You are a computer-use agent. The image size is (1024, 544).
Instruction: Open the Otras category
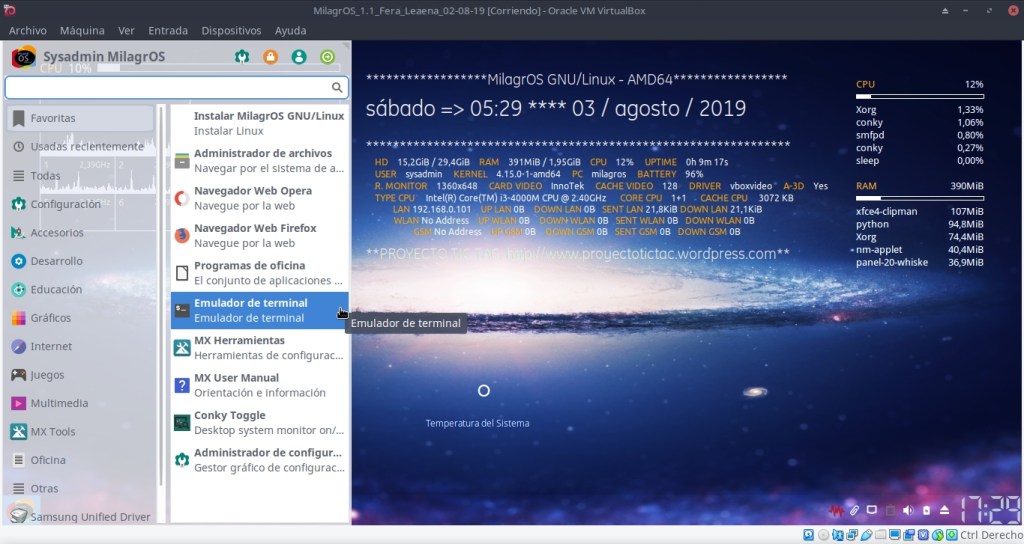[81, 488]
